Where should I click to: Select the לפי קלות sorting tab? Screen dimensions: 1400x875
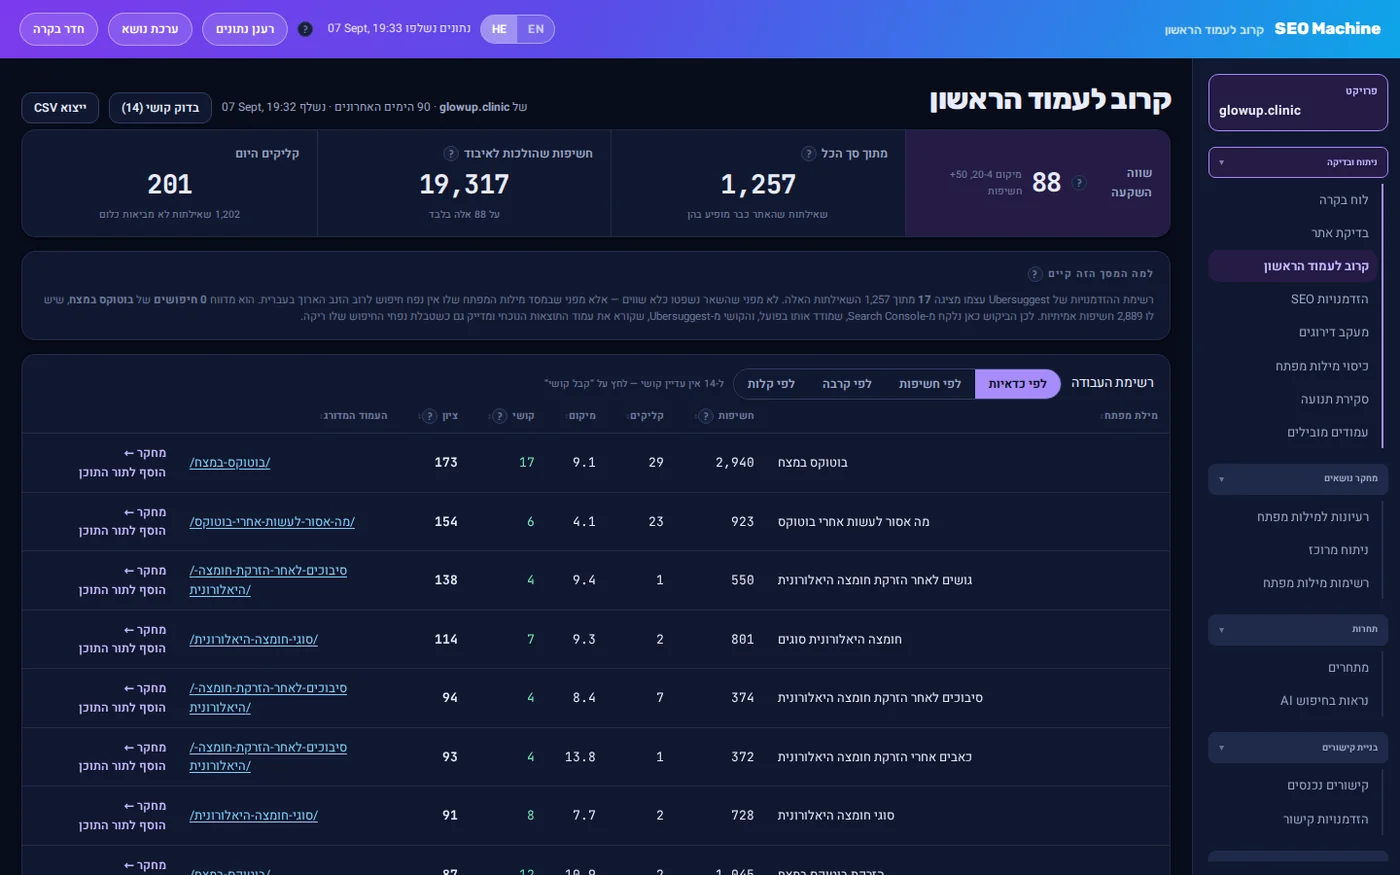pyautogui.click(x=771, y=384)
